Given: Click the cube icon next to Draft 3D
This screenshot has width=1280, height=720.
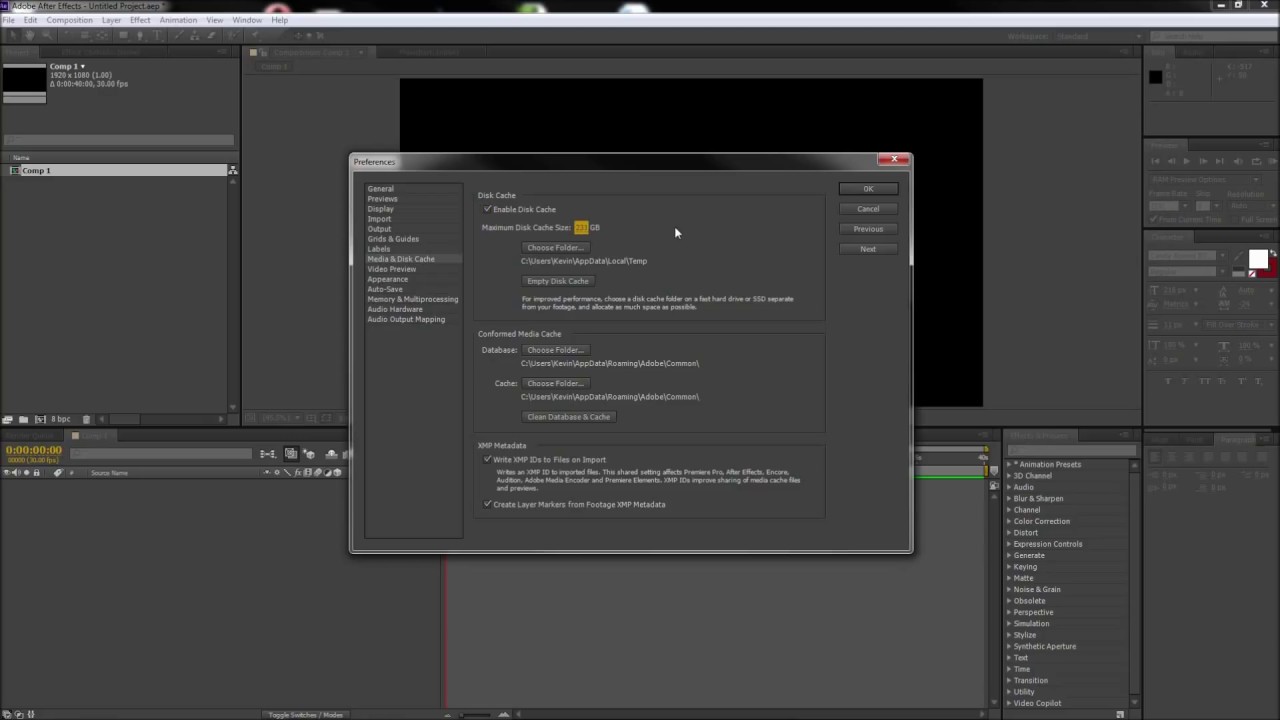Looking at the screenshot, I should [x=309, y=454].
